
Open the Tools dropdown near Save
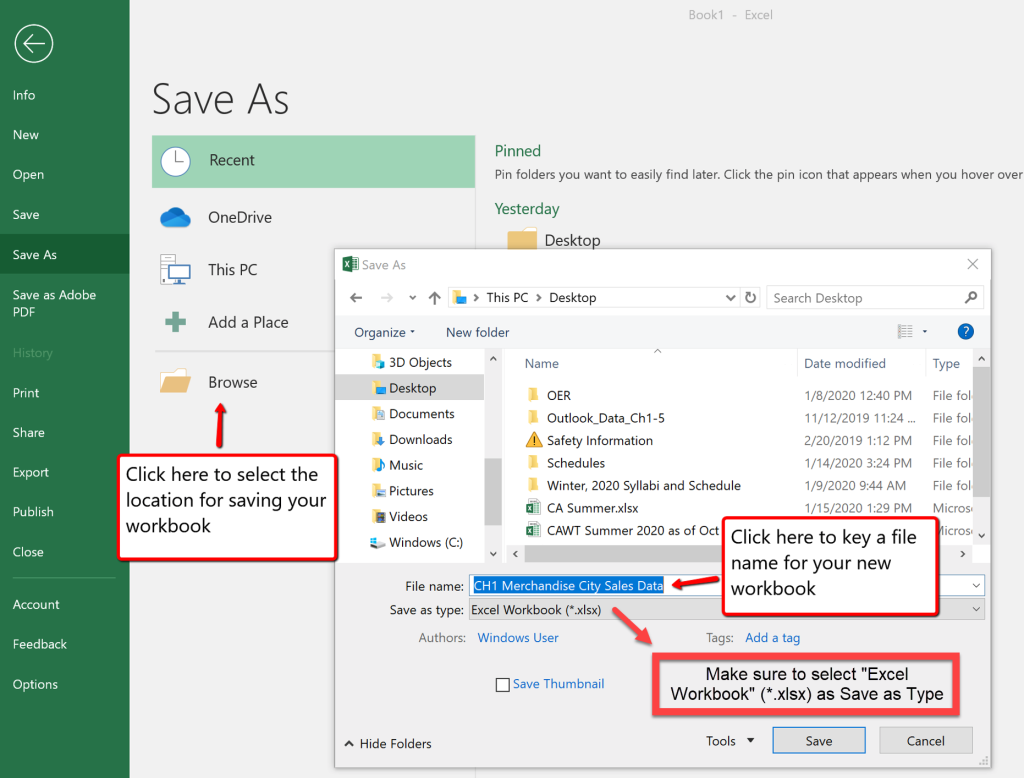click(x=730, y=740)
